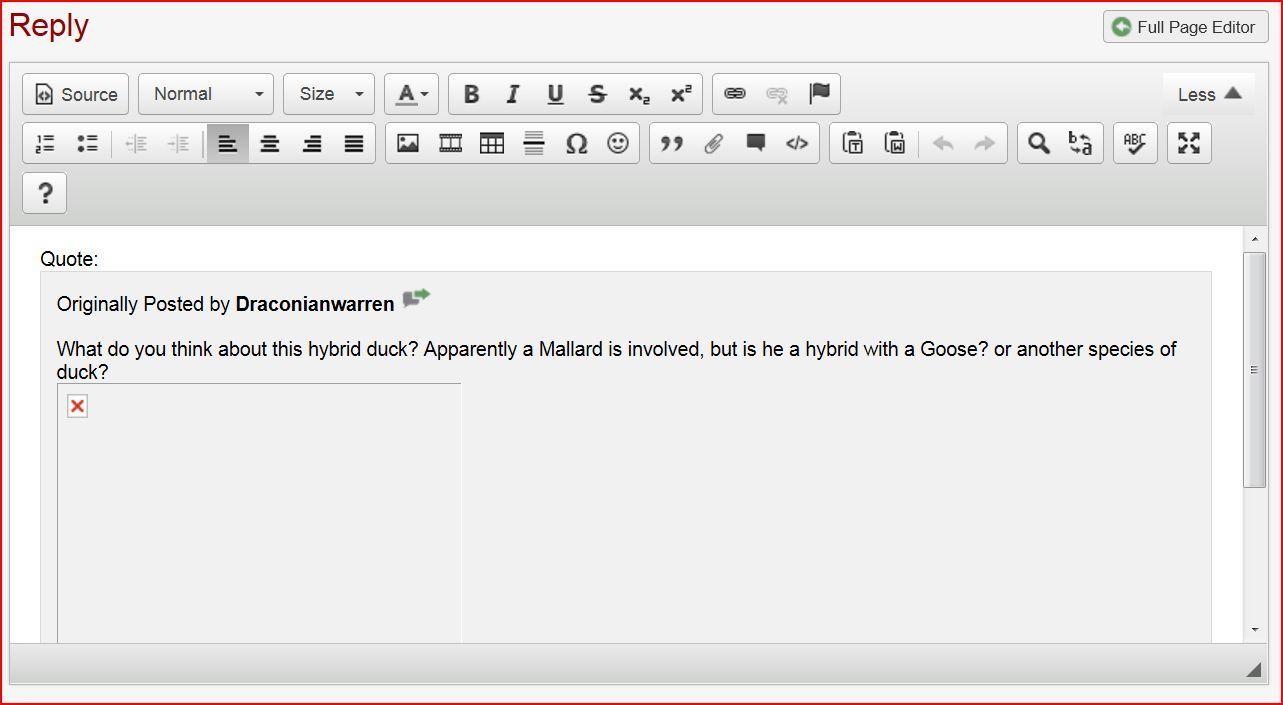Center-align the text
Viewport: 1283px width, 705px height.
click(x=270, y=144)
